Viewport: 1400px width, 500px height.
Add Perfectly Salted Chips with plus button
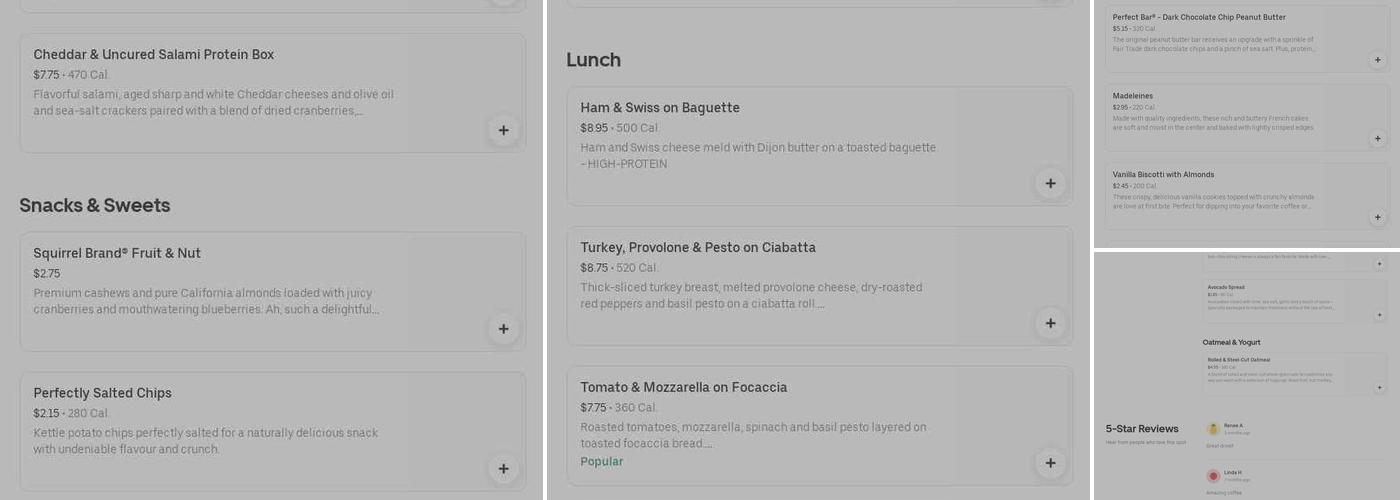503,468
